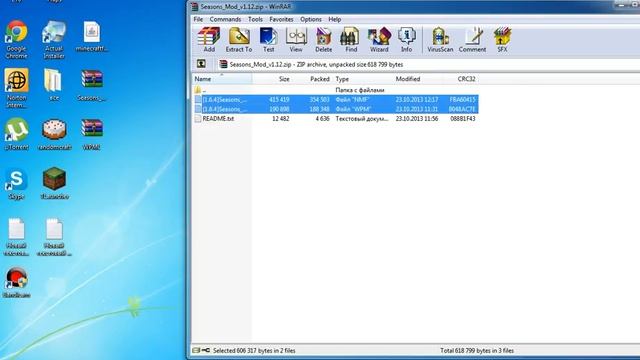This screenshot has width=640, height=360.
Task: Select the README.txt file row
Action: 335,118
